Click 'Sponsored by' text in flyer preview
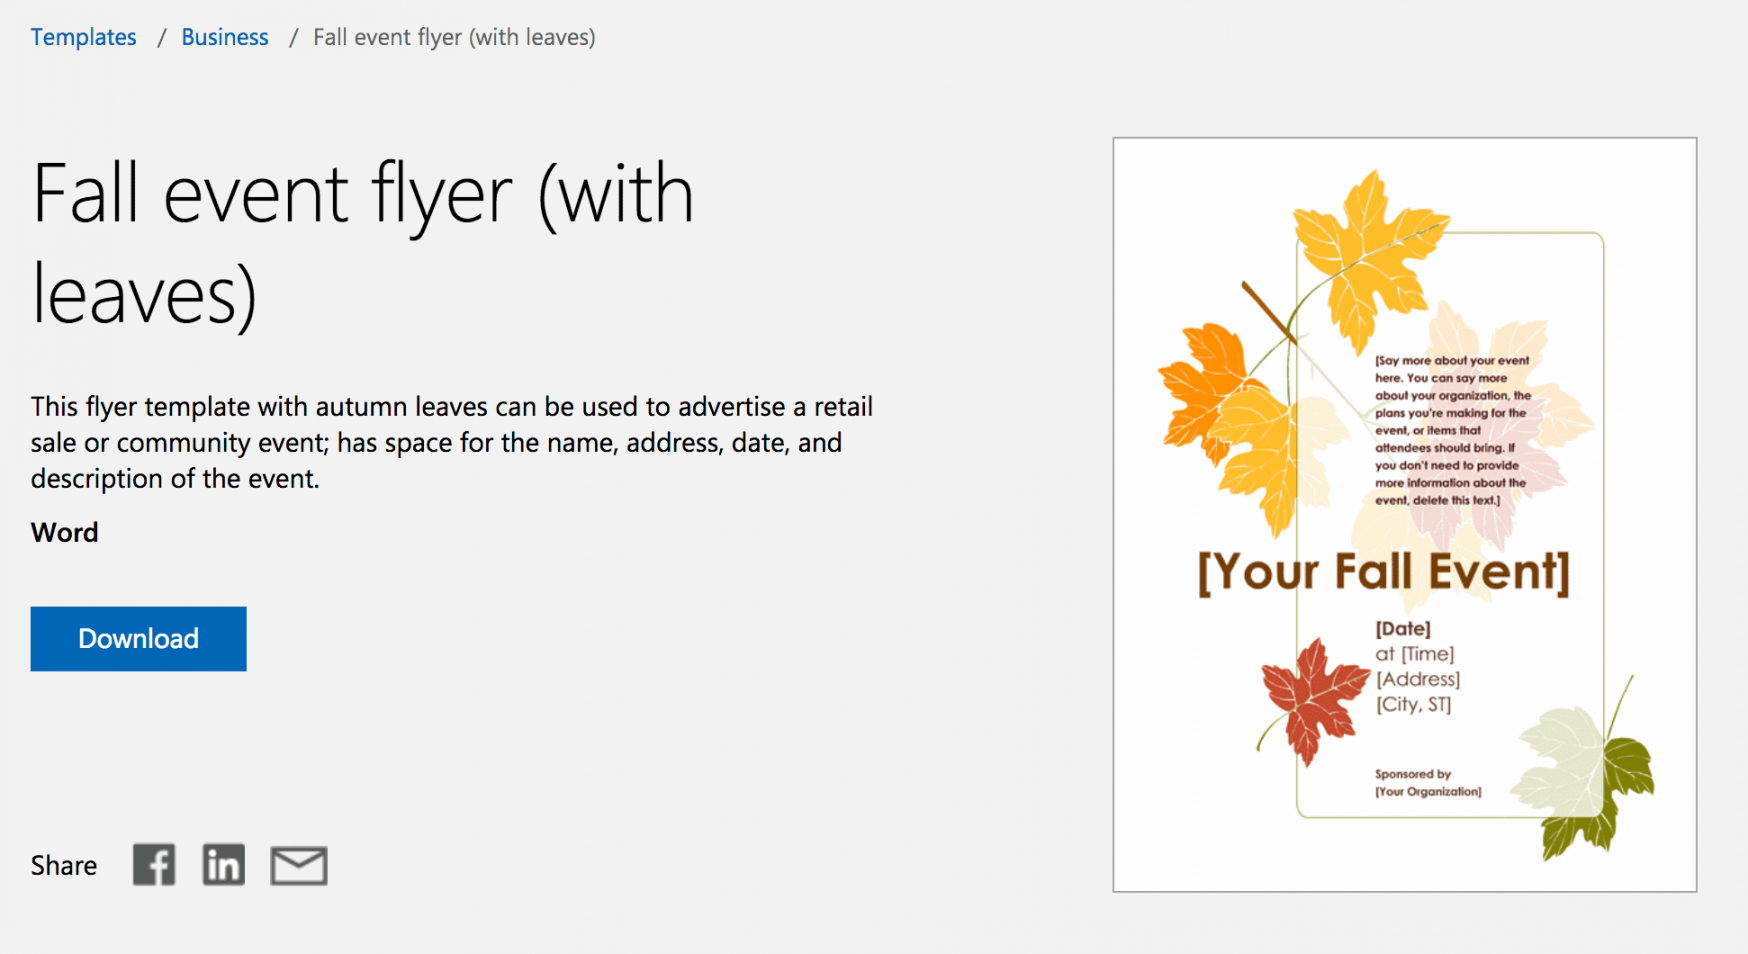The image size is (1748, 954). pyautogui.click(x=1412, y=774)
